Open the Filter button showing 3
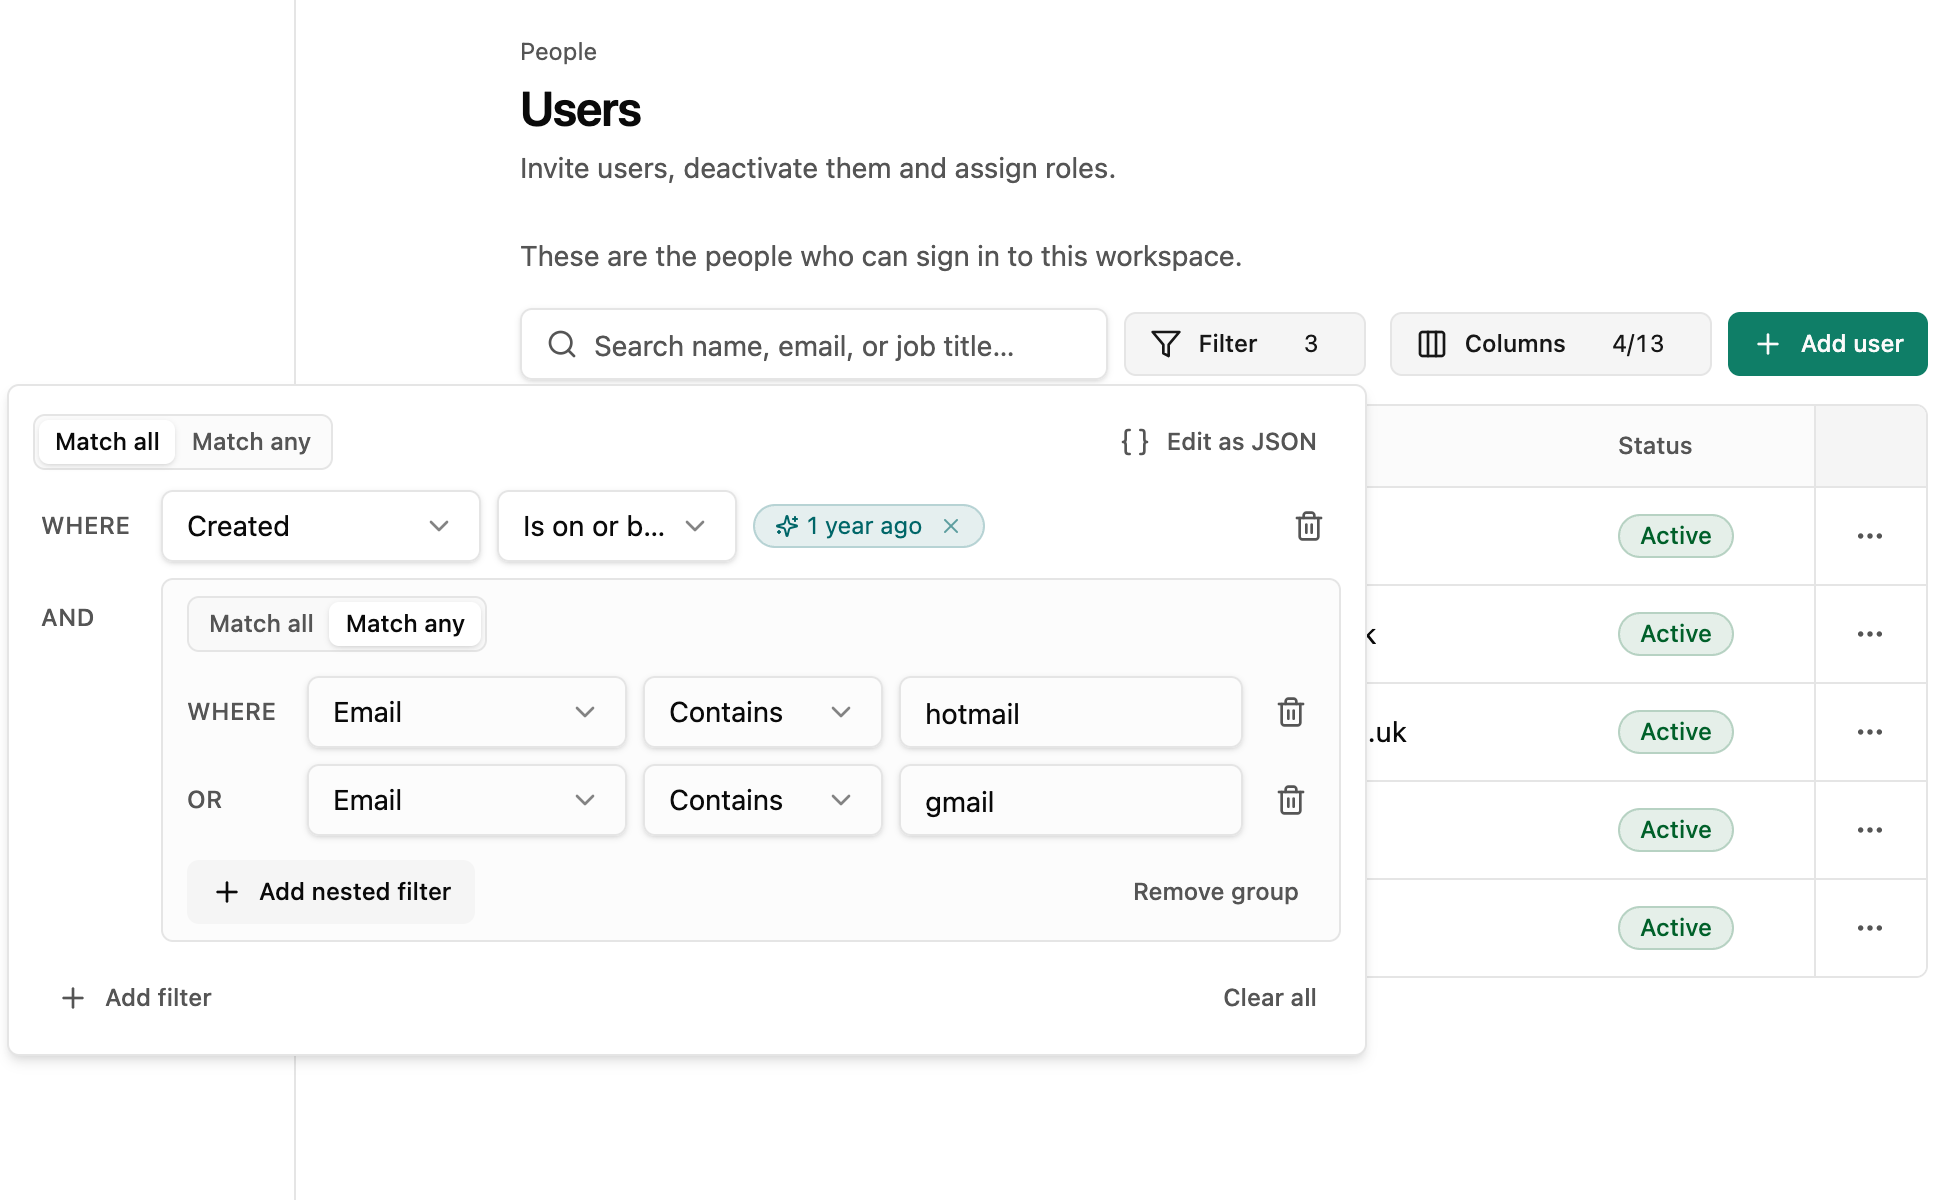The height and width of the screenshot is (1200, 1952). coord(1244,344)
